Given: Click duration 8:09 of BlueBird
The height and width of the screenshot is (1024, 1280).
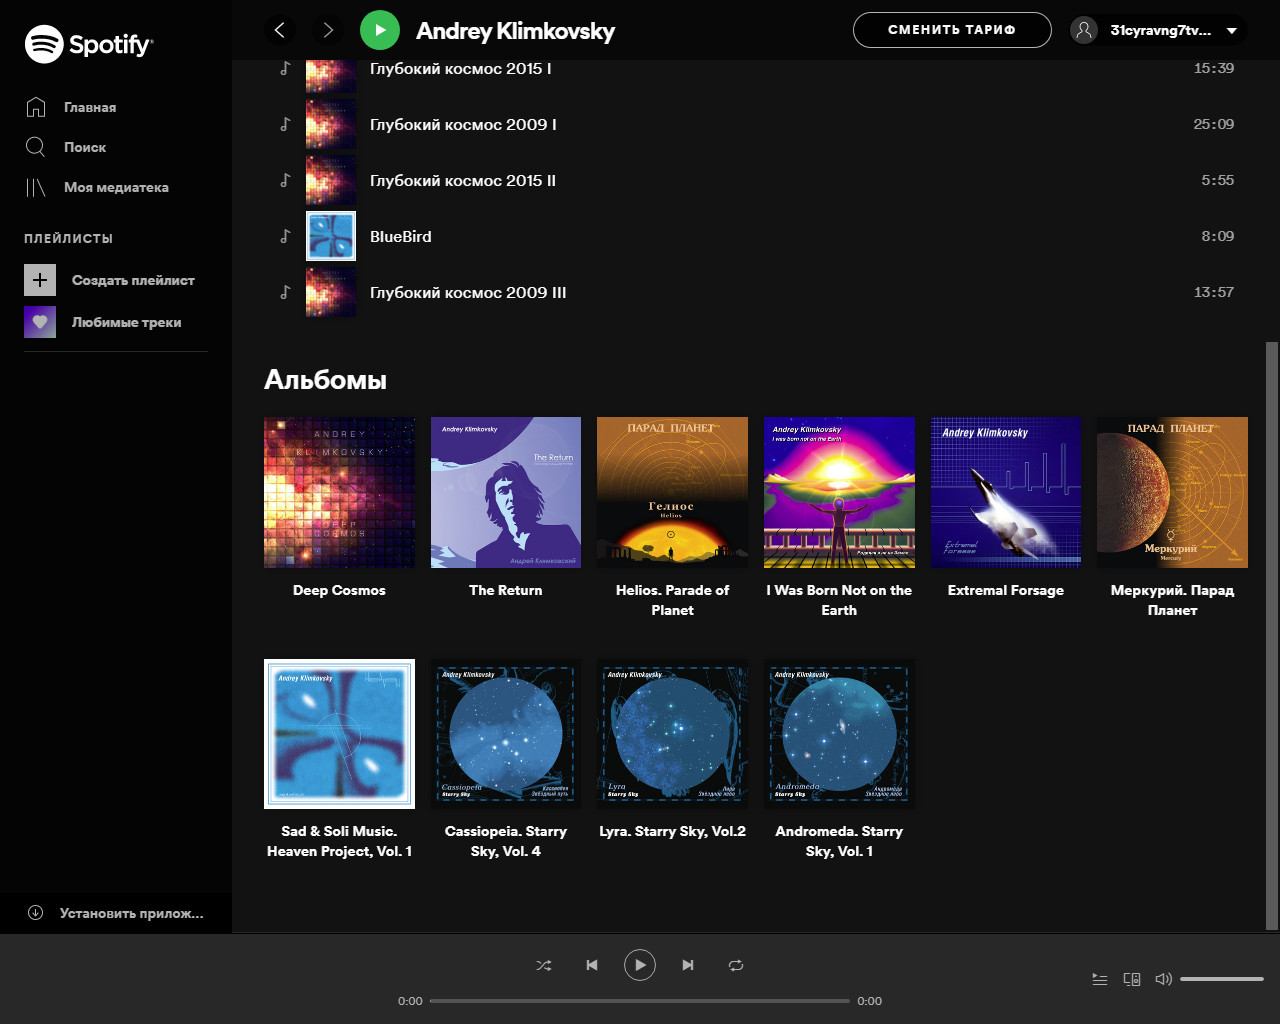Looking at the screenshot, I should (1217, 236).
